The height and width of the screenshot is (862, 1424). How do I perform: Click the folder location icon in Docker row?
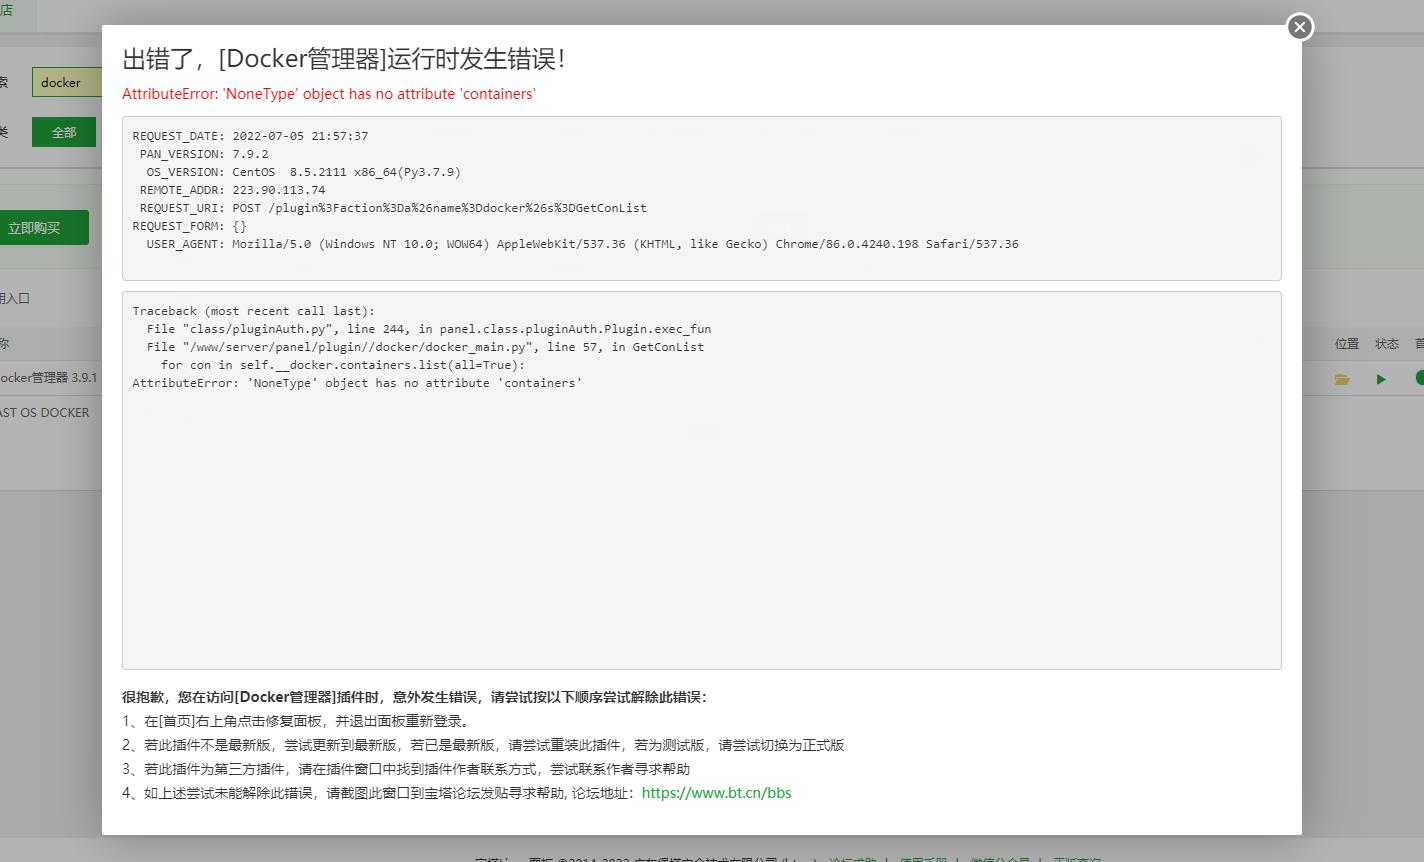1342,379
